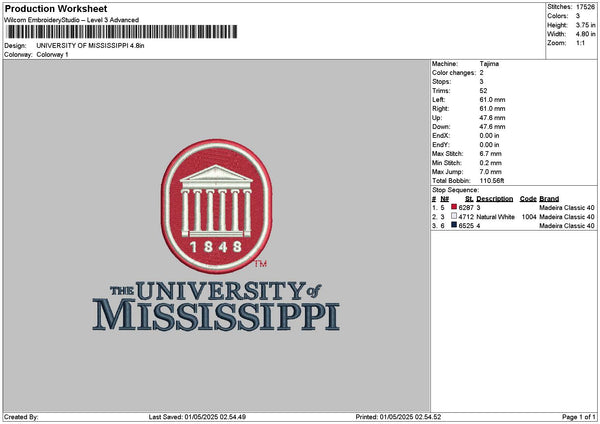Click the Left value 61.0 mm

point(492,100)
